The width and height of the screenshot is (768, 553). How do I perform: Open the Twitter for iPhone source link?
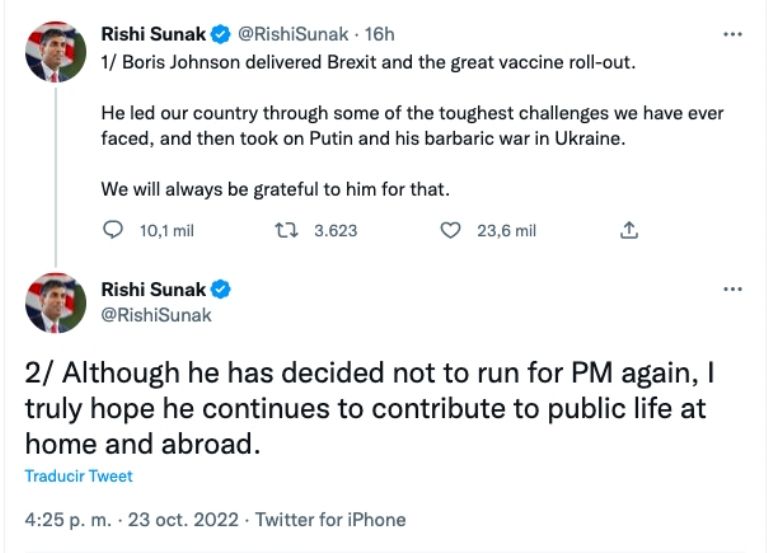tap(331, 520)
